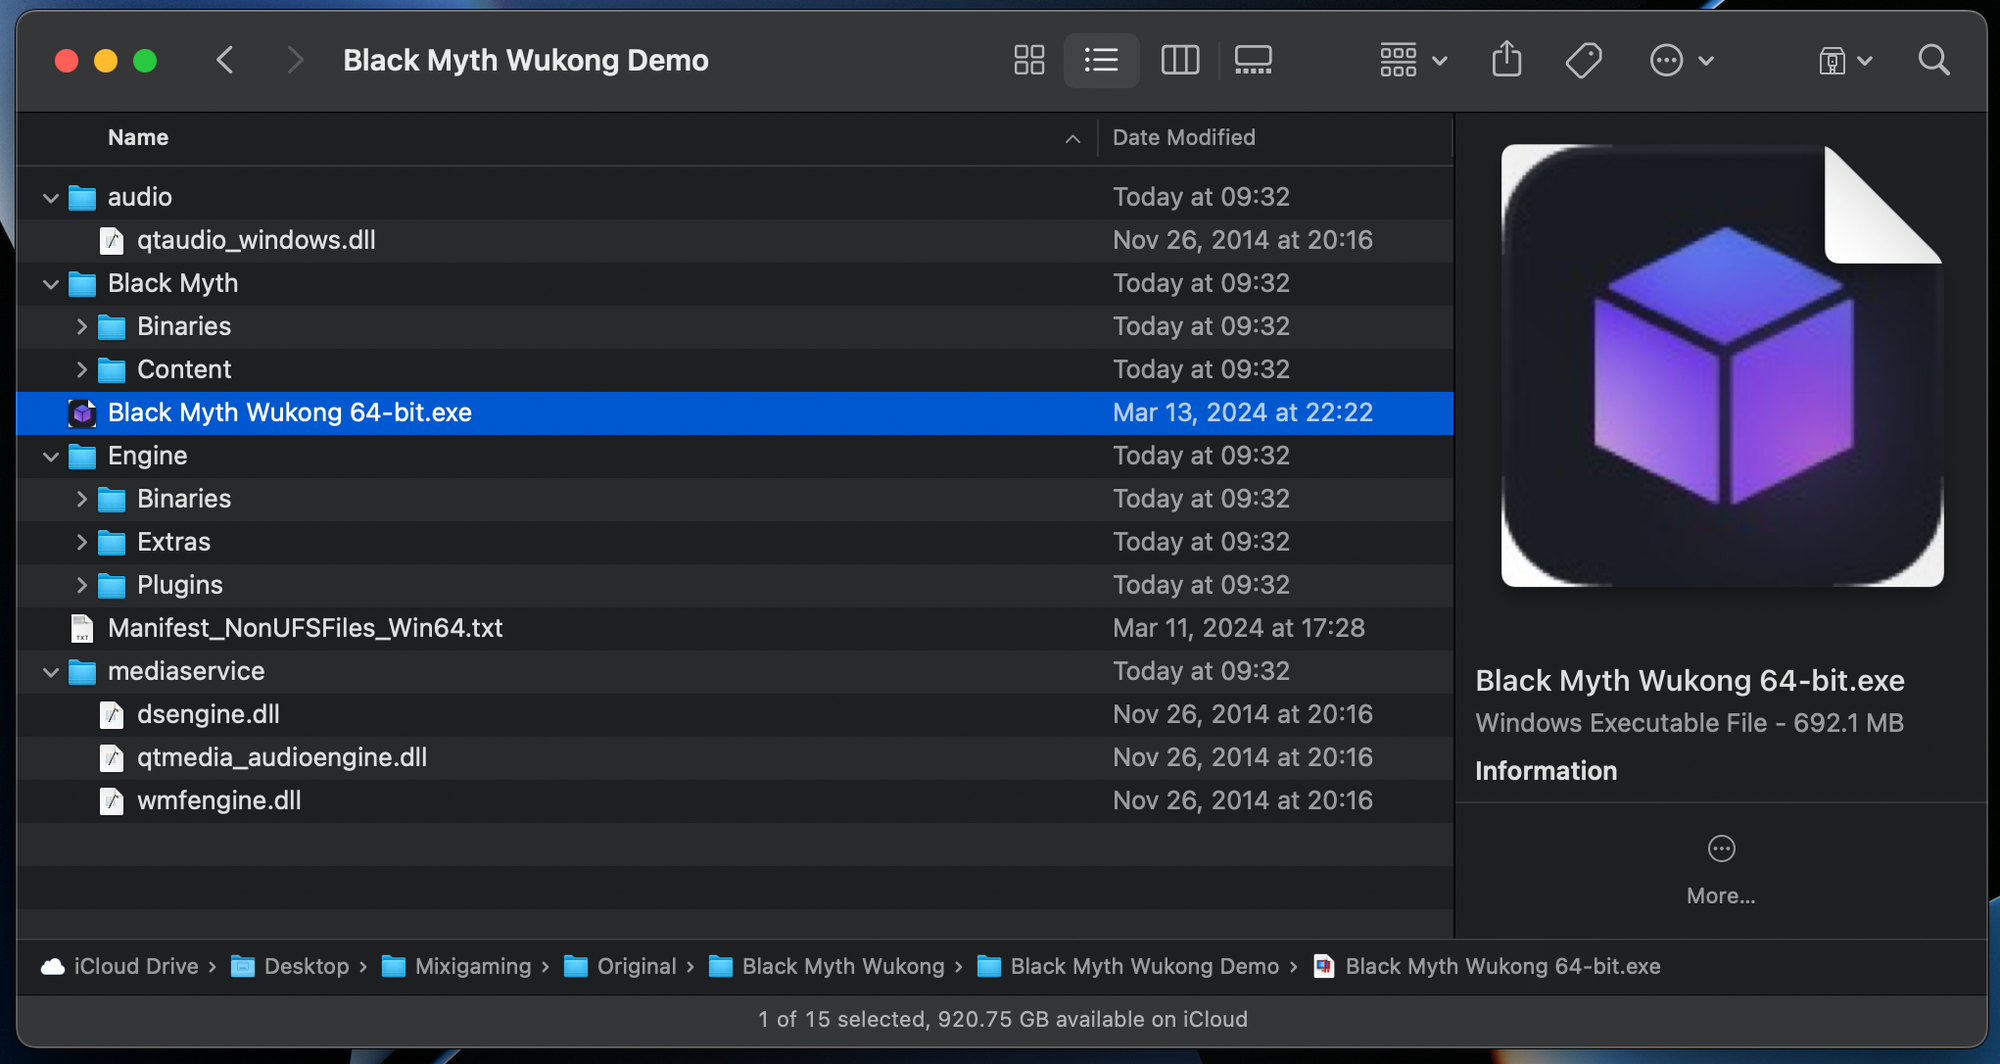This screenshot has width=2000, height=1064.
Task: Collapse the audio folder
Action: tap(51, 198)
